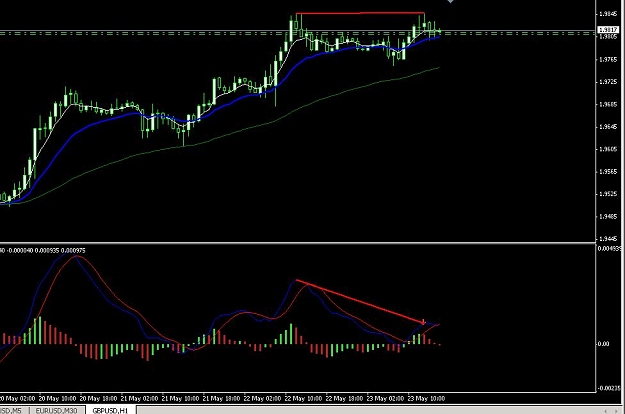The width and height of the screenshot is (625, 414).
Task: Click the 20 May 18:00 time label
Action: click(98, 398)
